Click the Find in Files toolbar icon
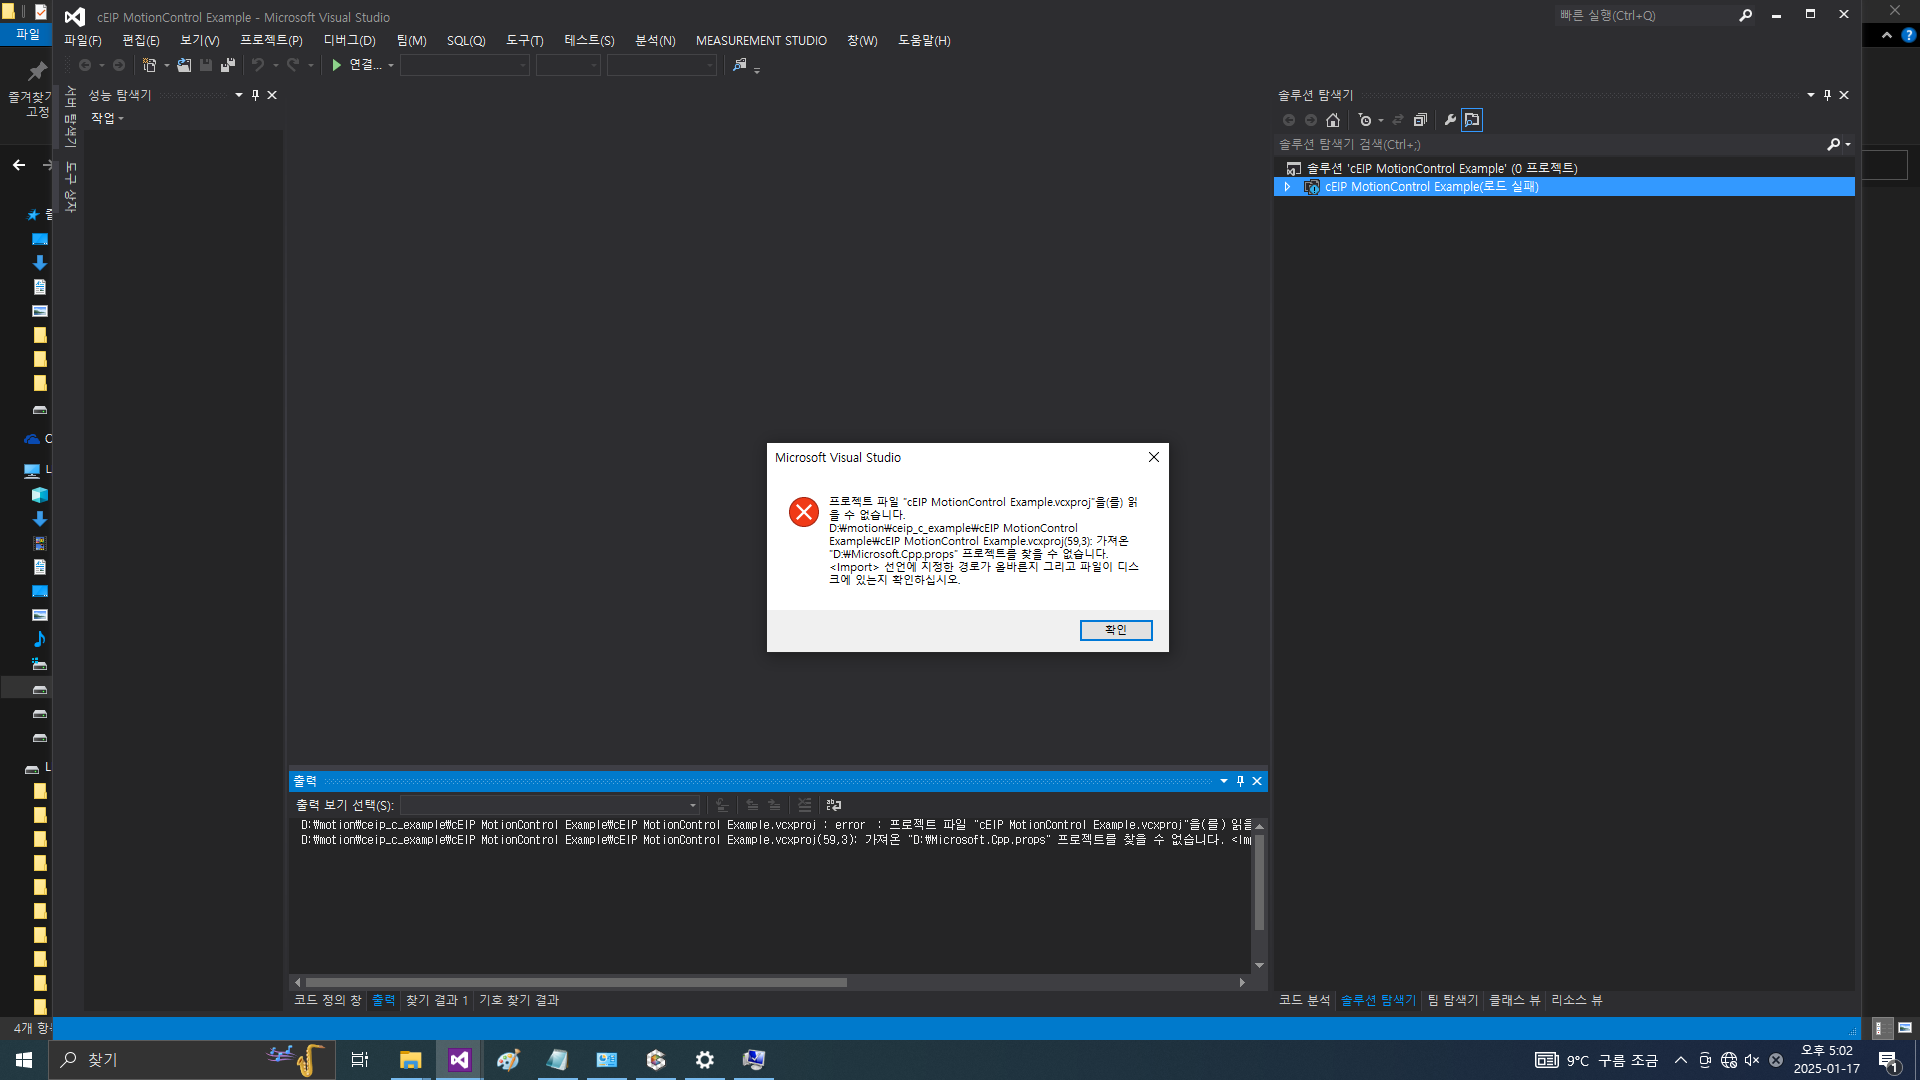Screen dimensions: 1920x1080 tap(739, 65)
